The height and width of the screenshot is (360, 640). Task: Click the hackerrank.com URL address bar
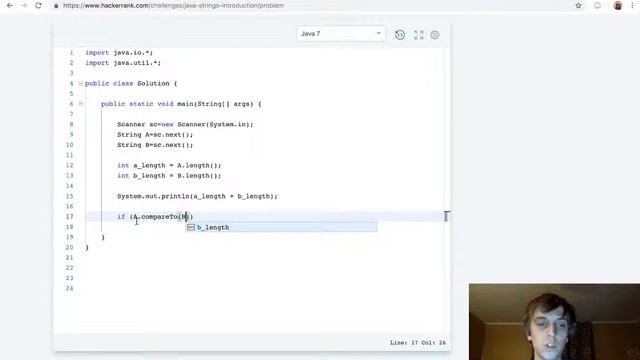[x=173, y=6]
